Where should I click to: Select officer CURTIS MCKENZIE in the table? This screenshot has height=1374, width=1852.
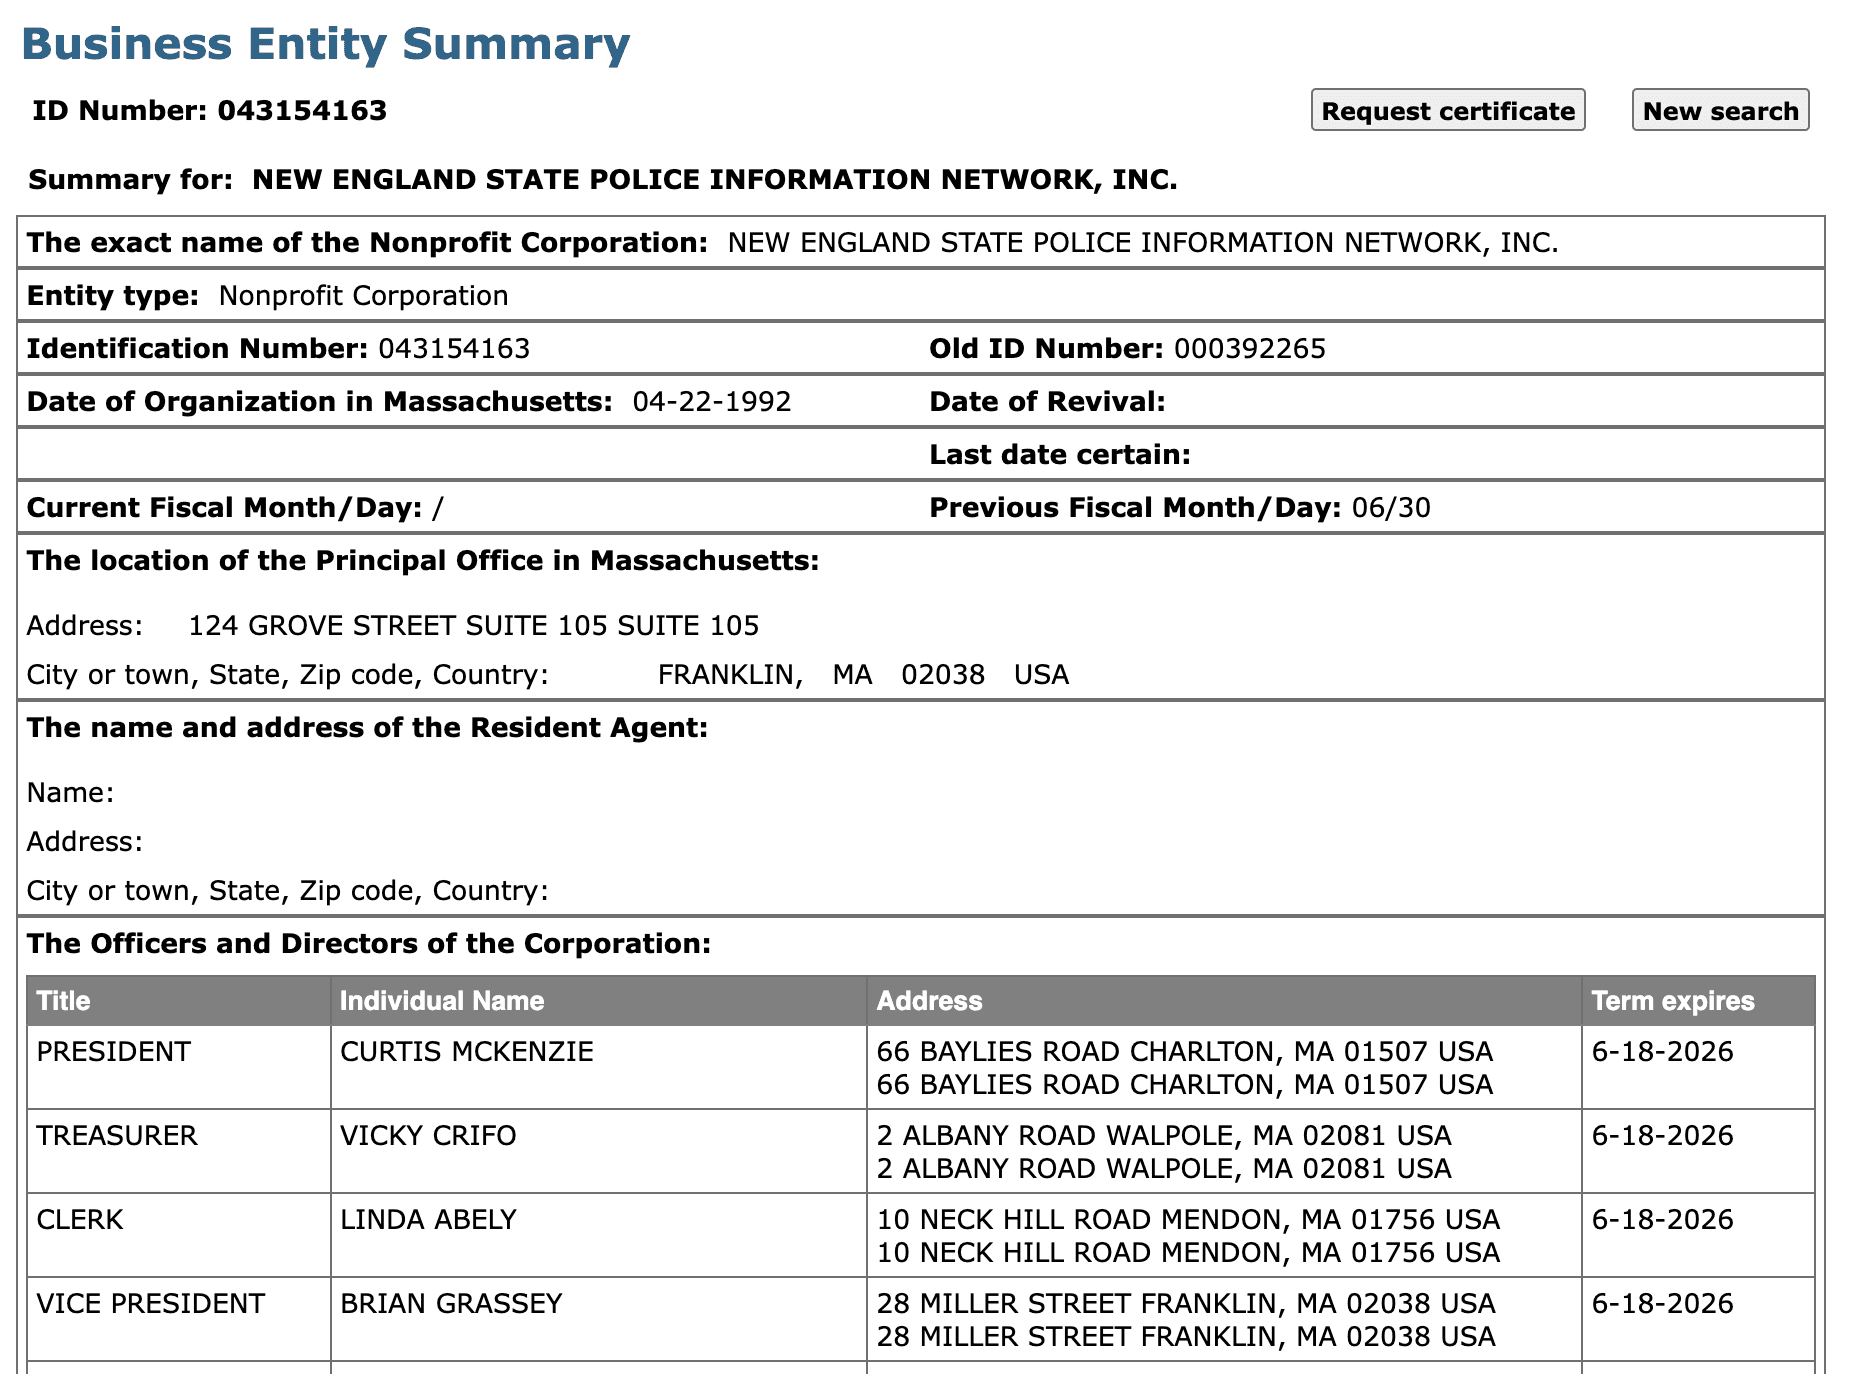coord(466,1051)
